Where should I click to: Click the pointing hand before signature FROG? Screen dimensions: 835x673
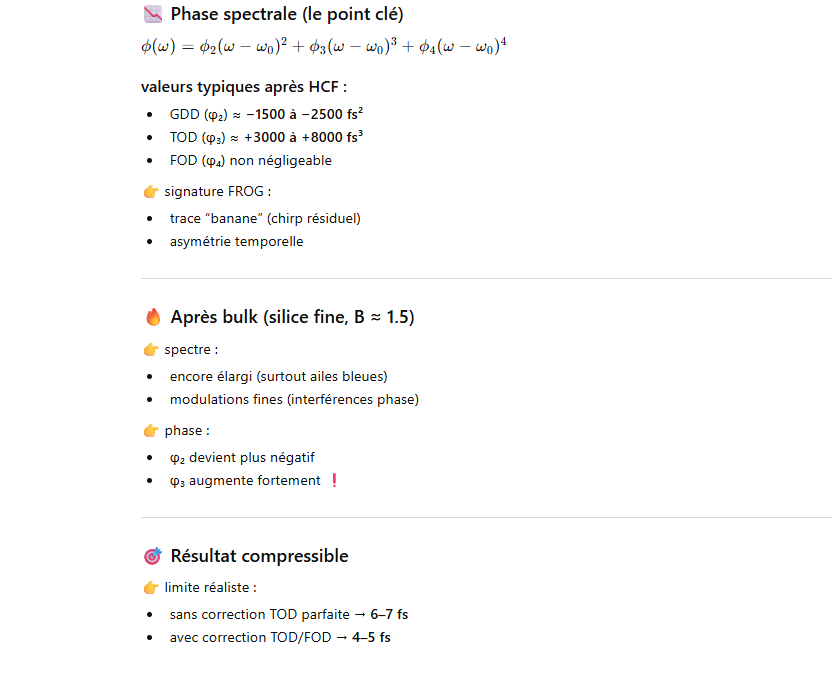151,191
